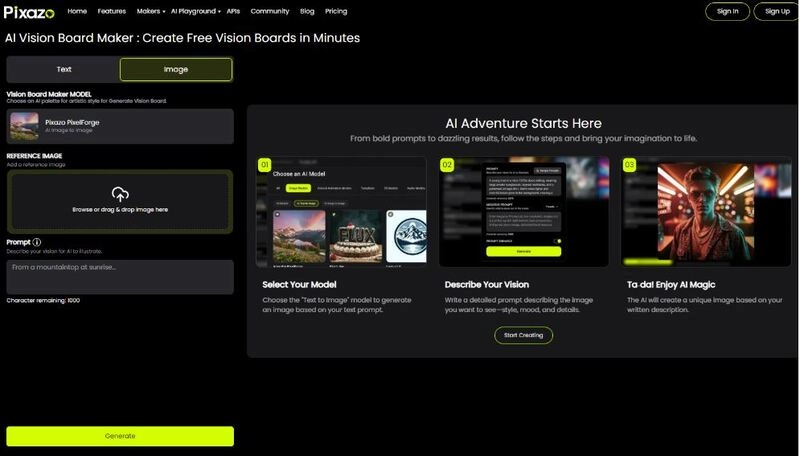Click the Ta da! Enjoy AI Magic heading
The width and height of the screenshot is (800, 456).
671,285
